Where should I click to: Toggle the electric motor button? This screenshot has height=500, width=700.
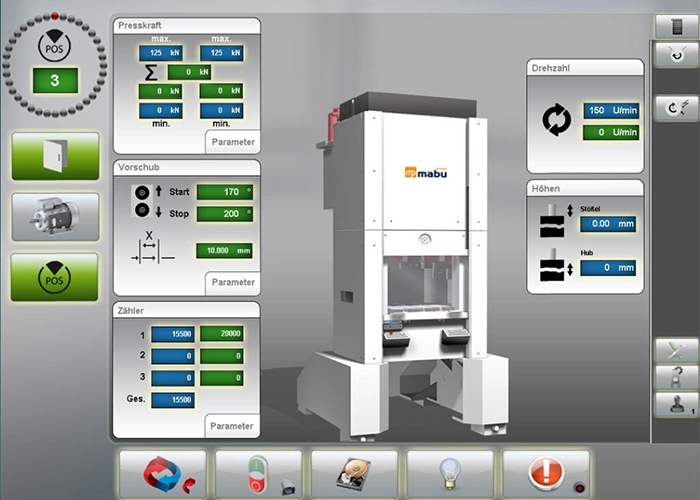tap(55, 217)
